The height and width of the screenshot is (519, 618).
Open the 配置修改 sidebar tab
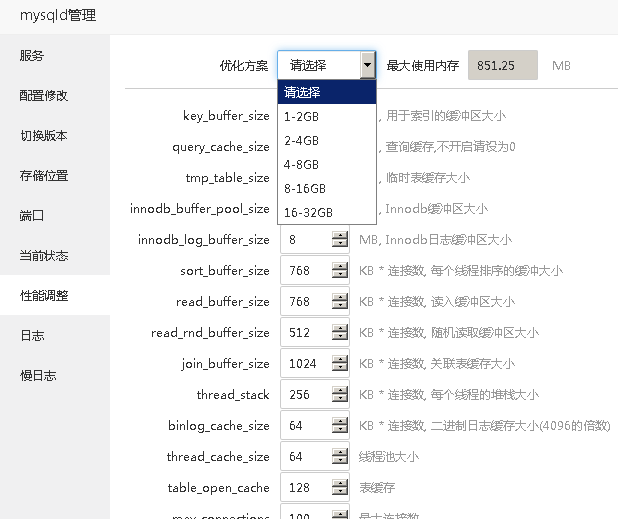coord(55,95)
